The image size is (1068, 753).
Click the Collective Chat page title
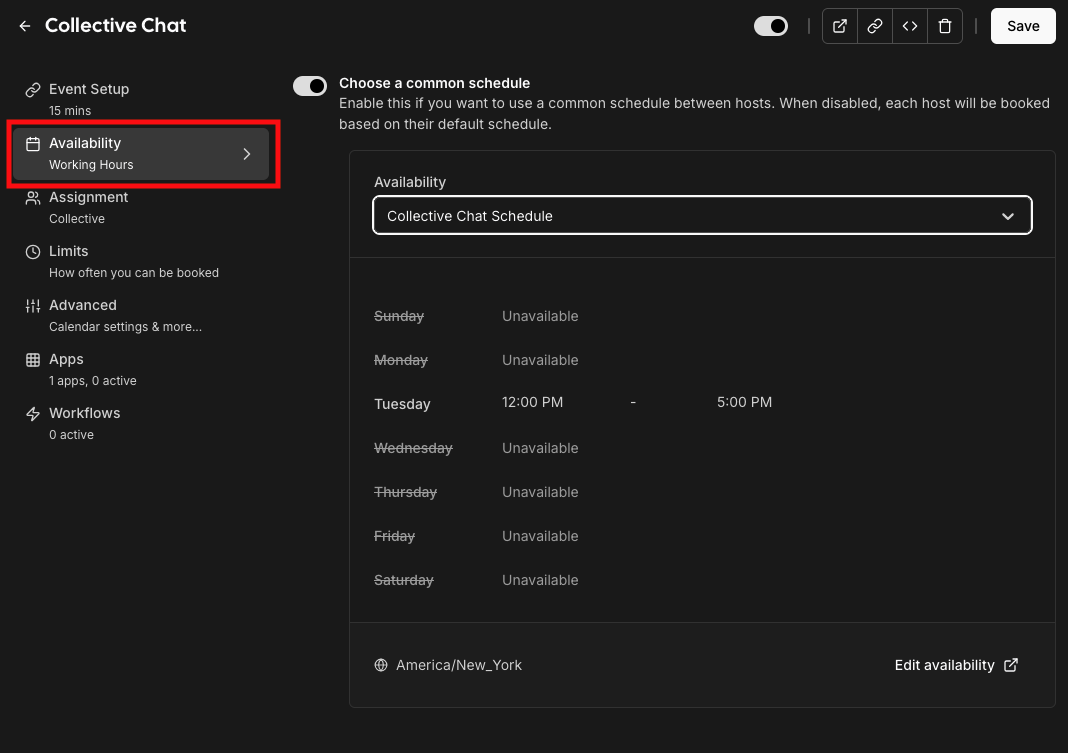tap(115, 25)
